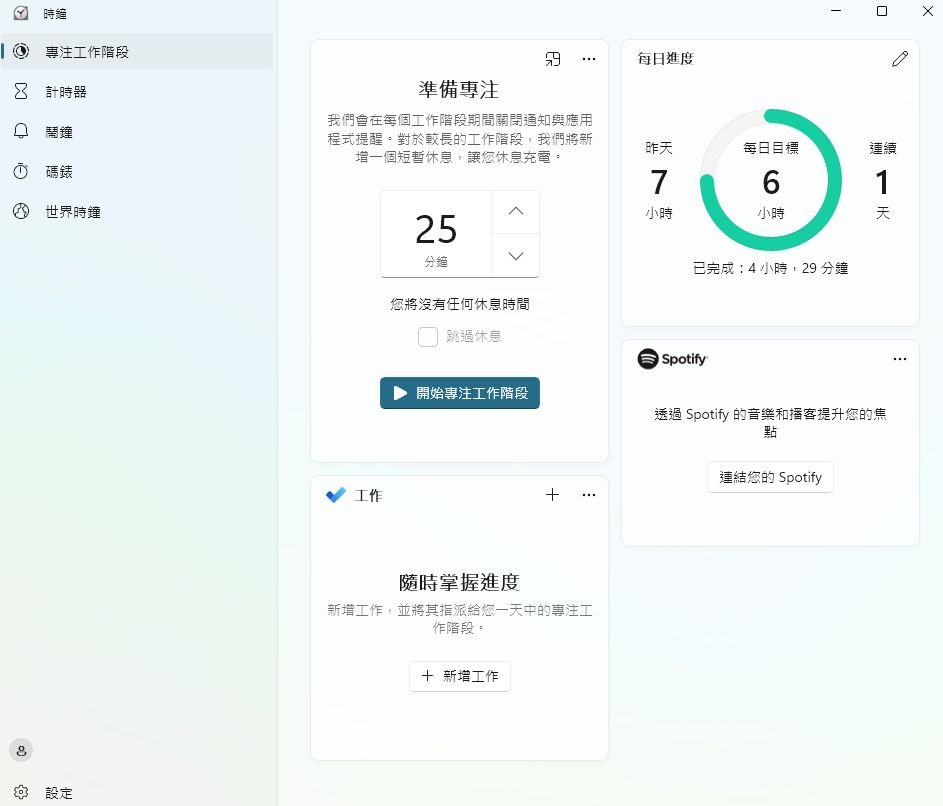The width and height of the screenshot is (943, 806).
Task: Go to the 碼錶 stopwatch page
Action: [137, 171]
